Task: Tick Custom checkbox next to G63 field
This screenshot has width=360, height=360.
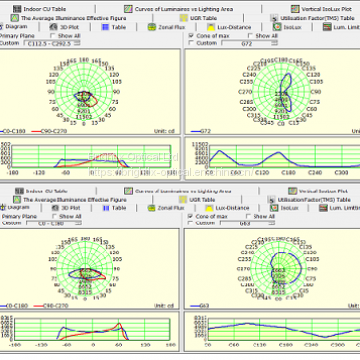Action: coord(190,222)
